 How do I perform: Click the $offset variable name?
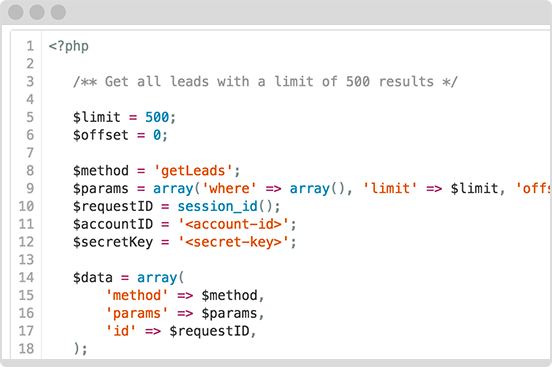pyautogui.click(x=101, y=135)
